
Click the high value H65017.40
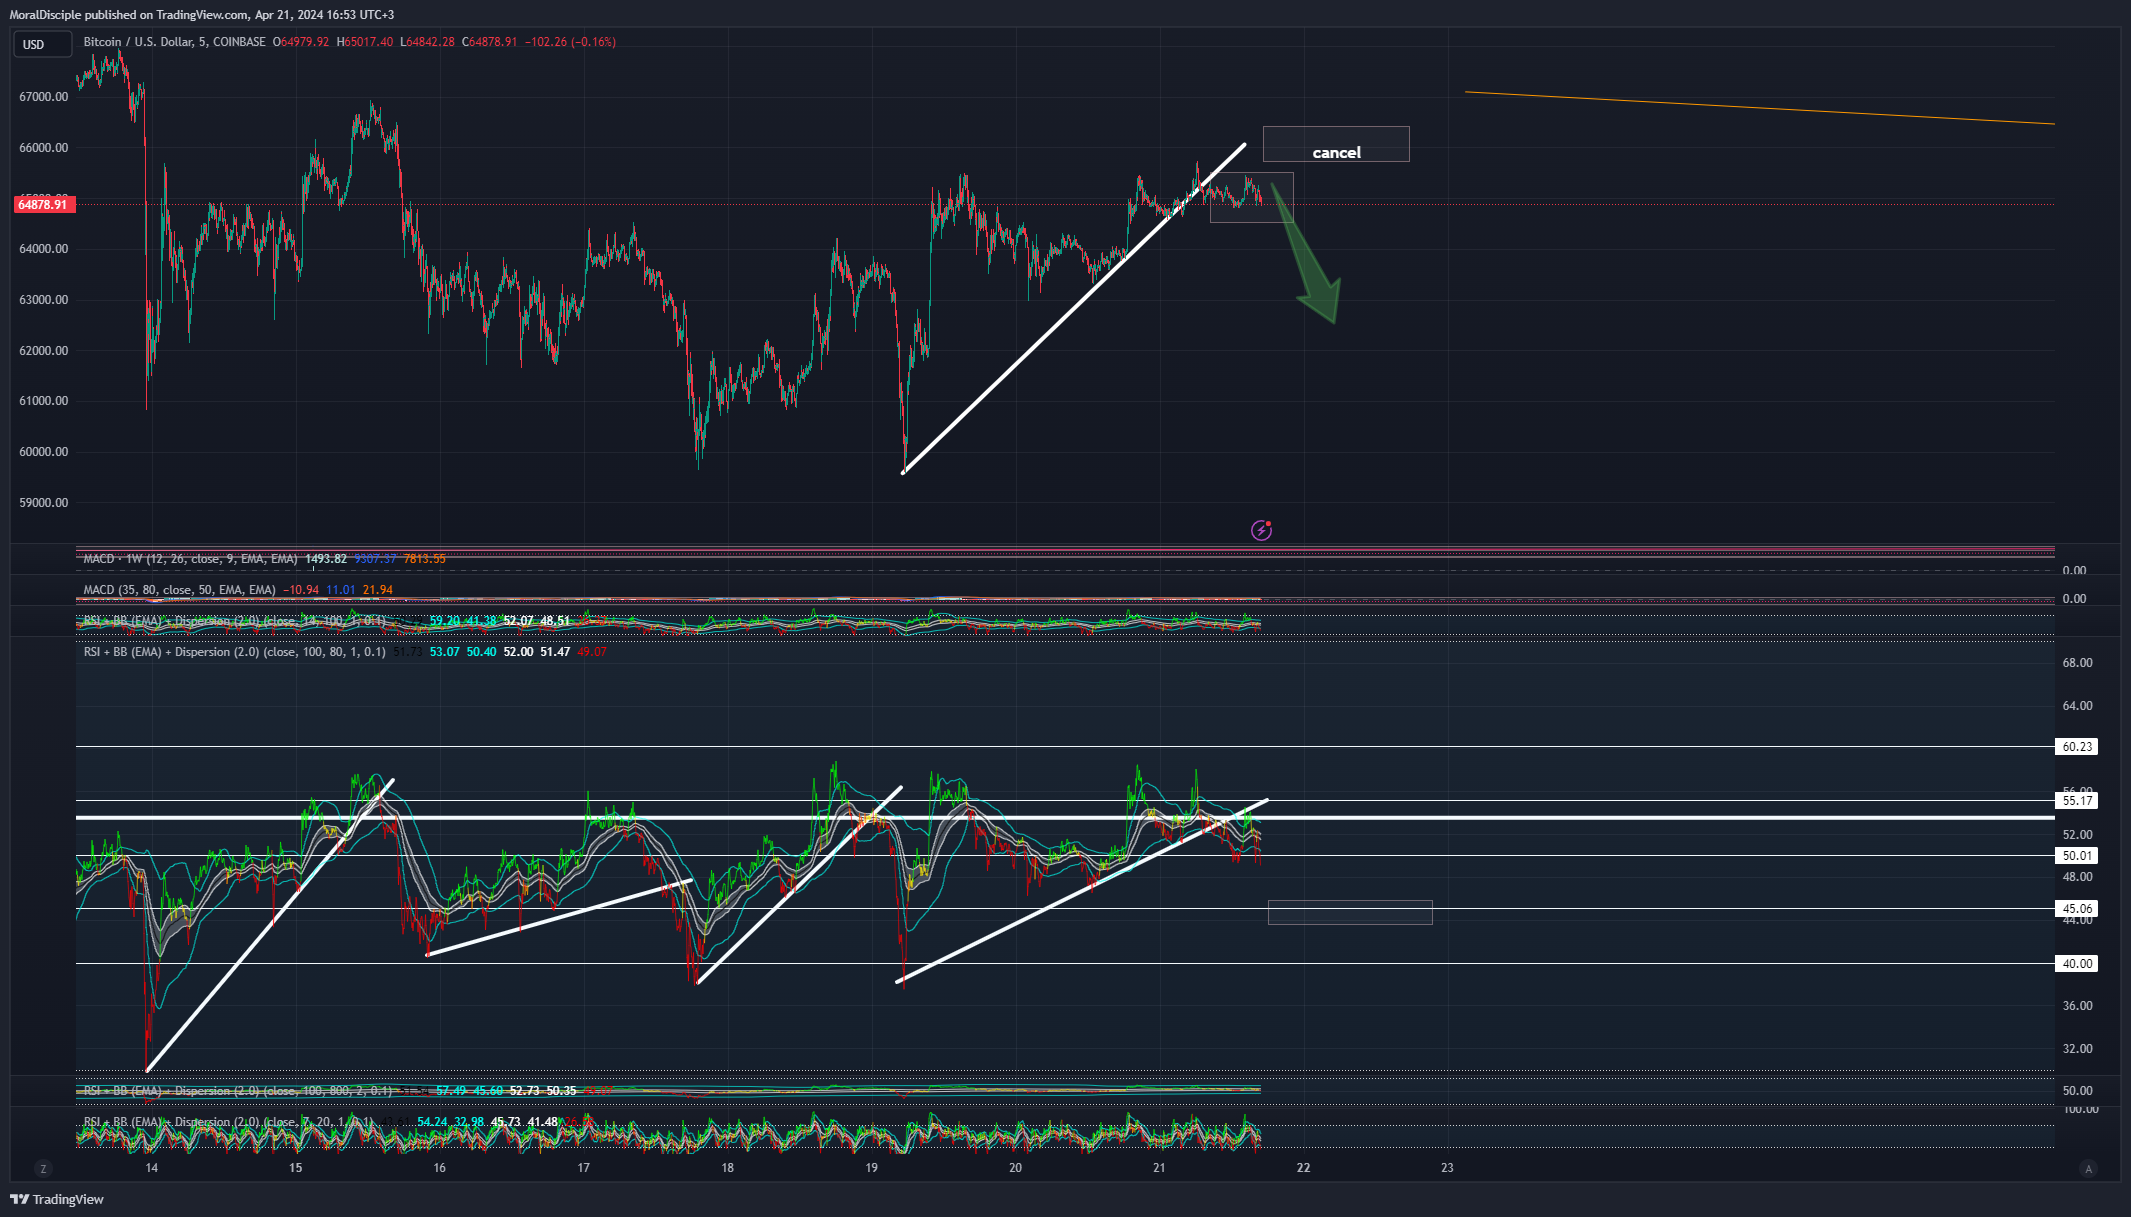365,42
